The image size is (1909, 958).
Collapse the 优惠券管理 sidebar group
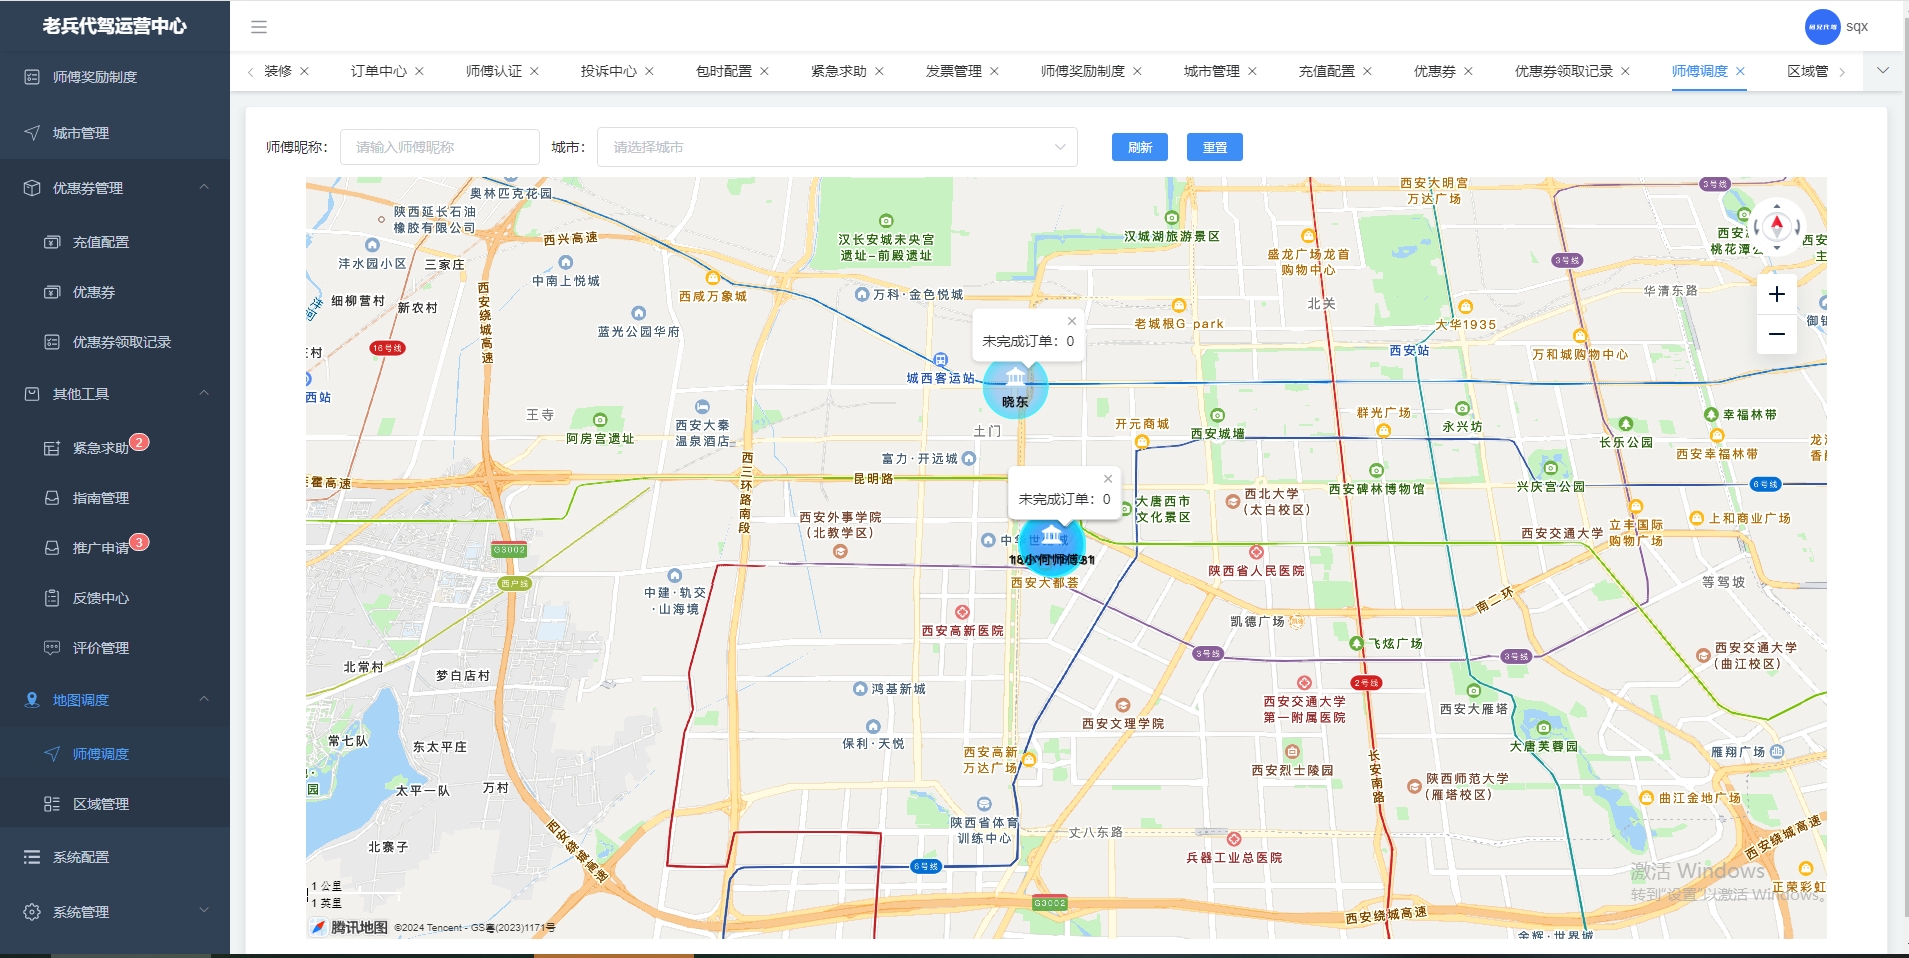pos(115,188)
